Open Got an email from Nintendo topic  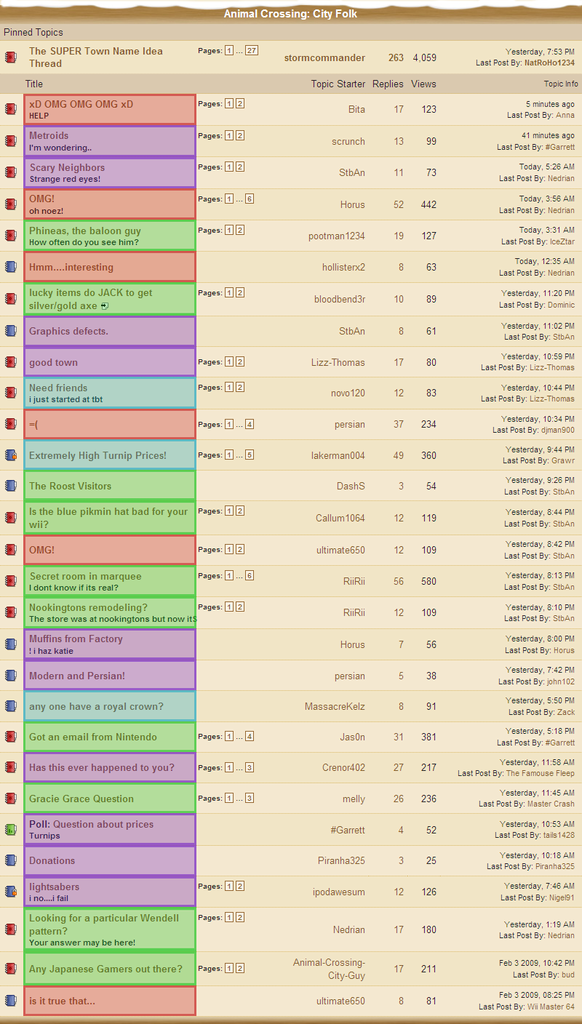point(93,737)
